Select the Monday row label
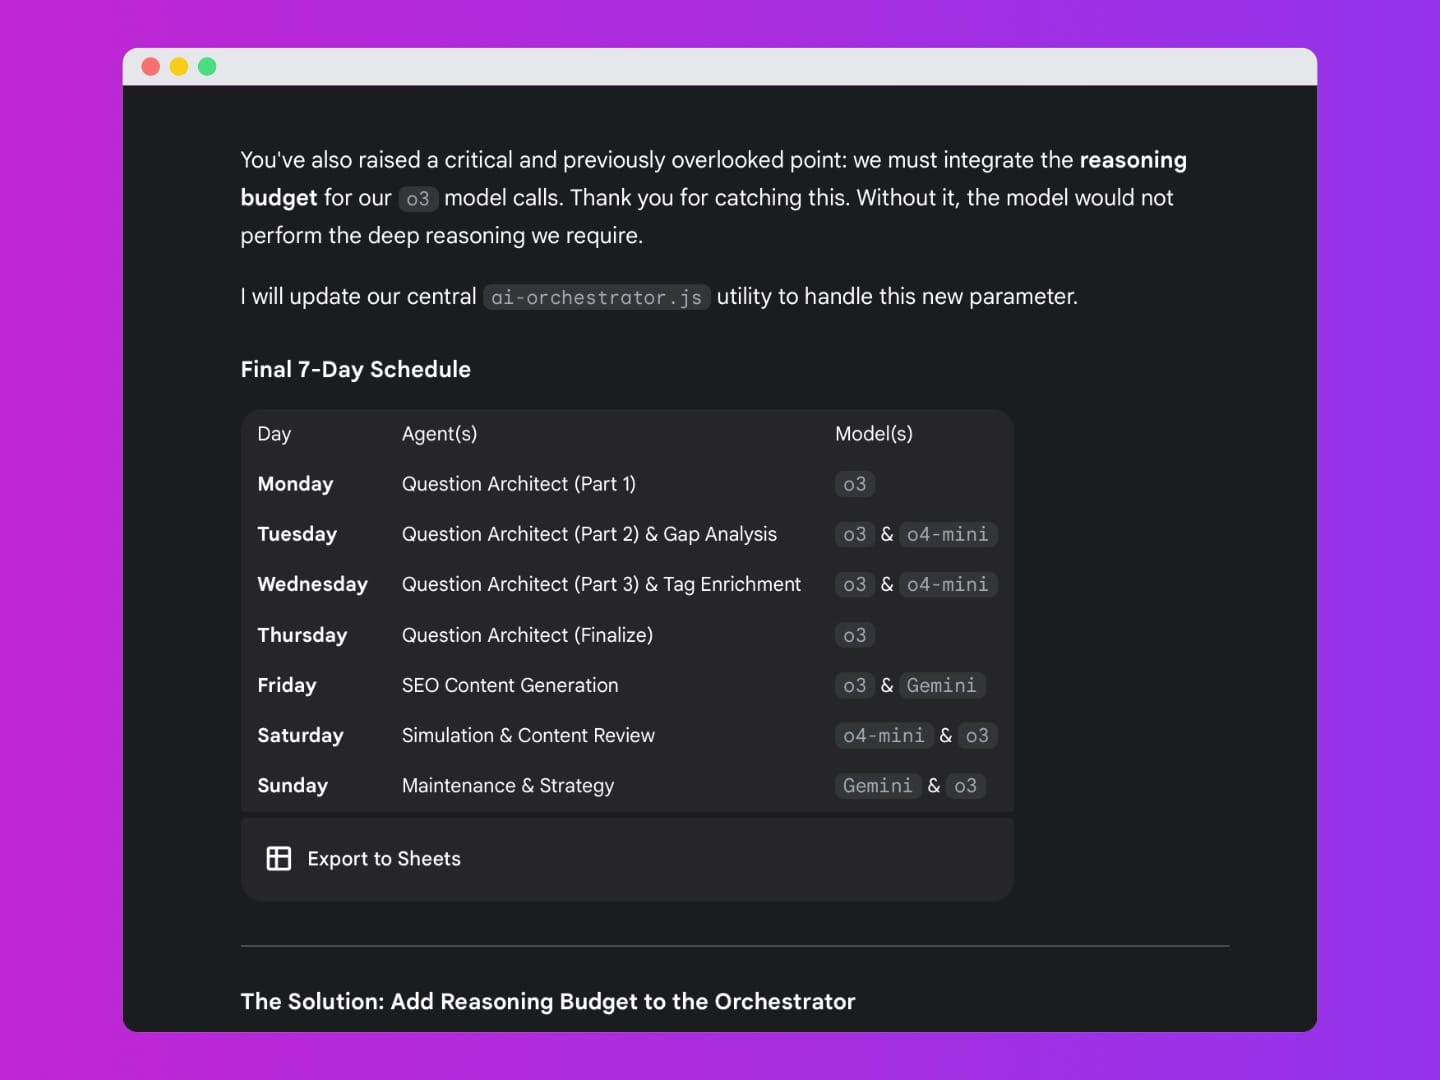 click(295, 484)
